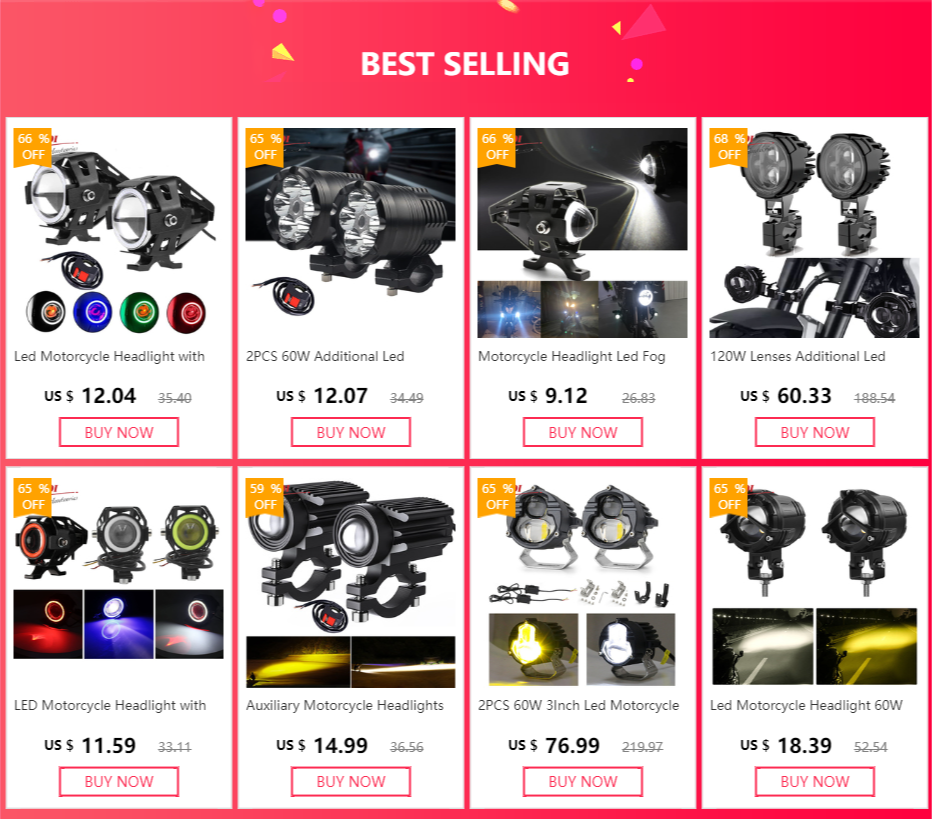
Task: Click BUY NOW for the US $18.39 headlight
Action: click(x=815, y=782)
